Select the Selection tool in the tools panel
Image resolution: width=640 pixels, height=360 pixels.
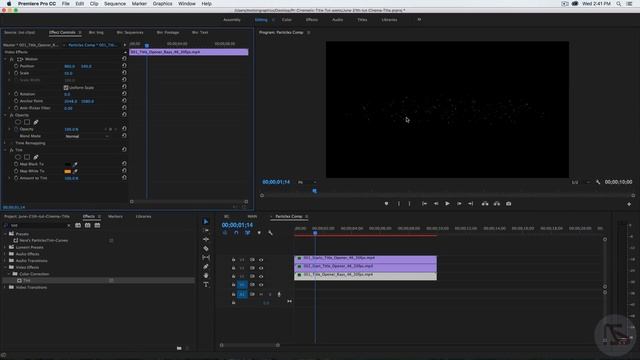[x=206, y=222]
